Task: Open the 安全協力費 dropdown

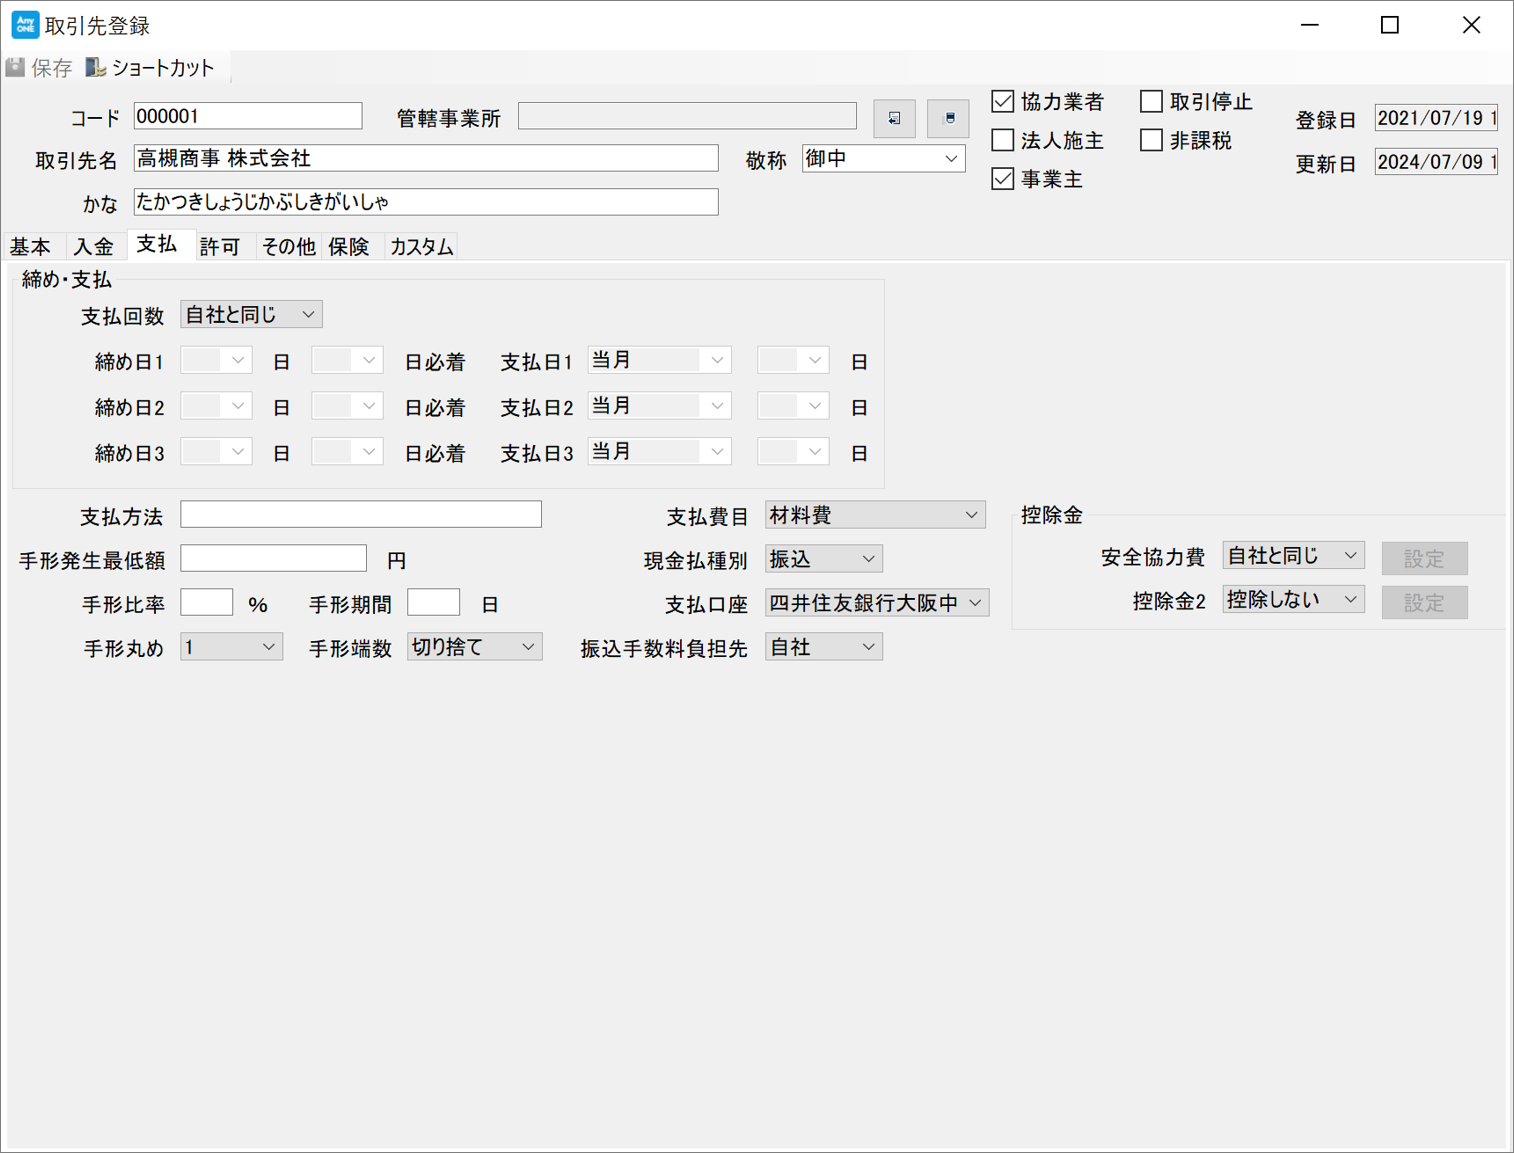Action: [x=1292, y=556]
